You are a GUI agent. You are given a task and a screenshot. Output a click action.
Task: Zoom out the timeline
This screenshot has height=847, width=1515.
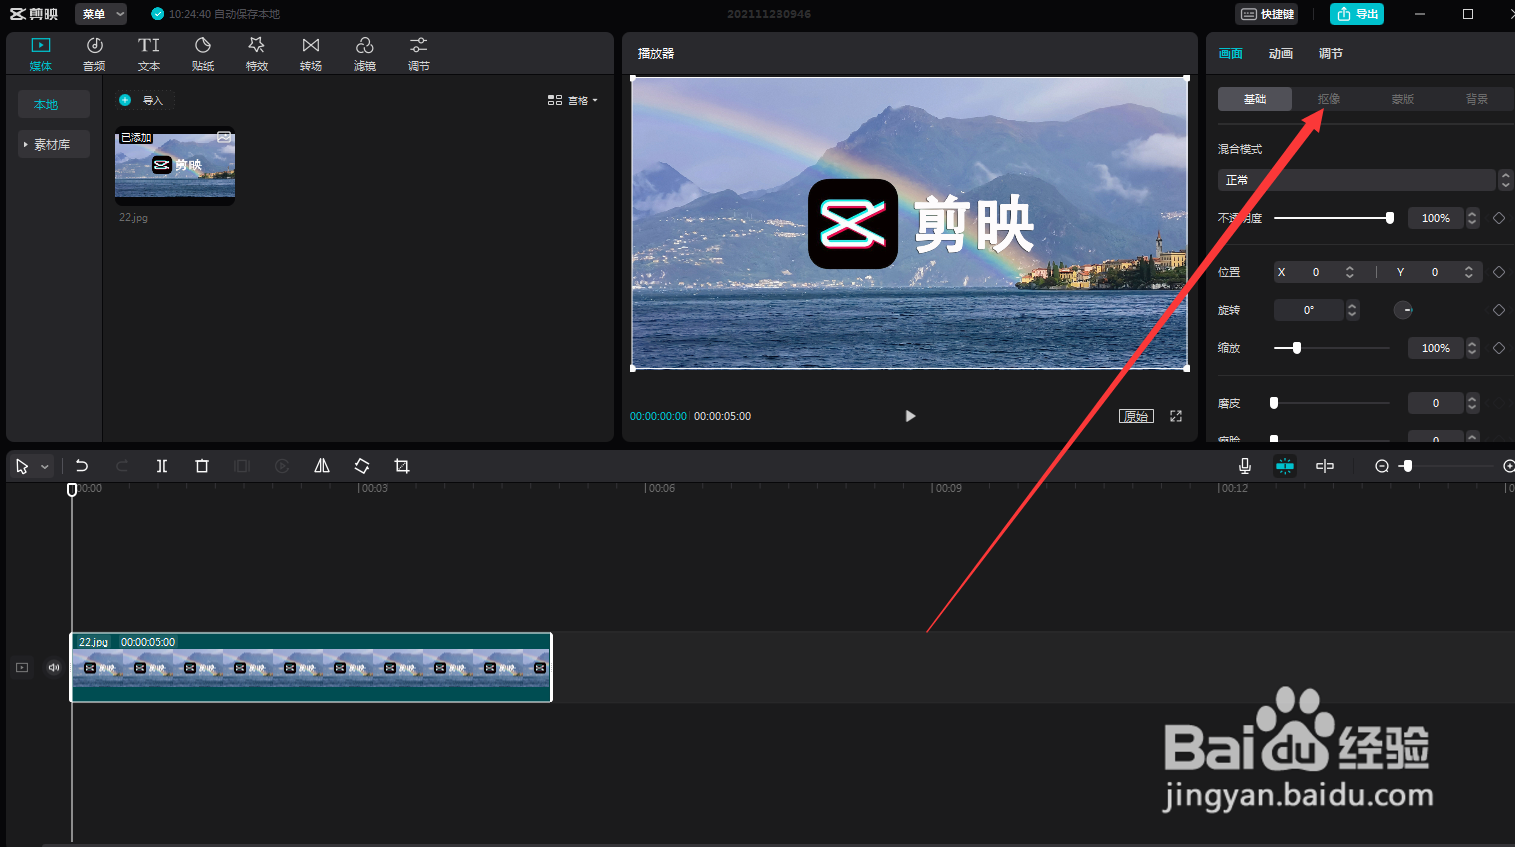1382,466
